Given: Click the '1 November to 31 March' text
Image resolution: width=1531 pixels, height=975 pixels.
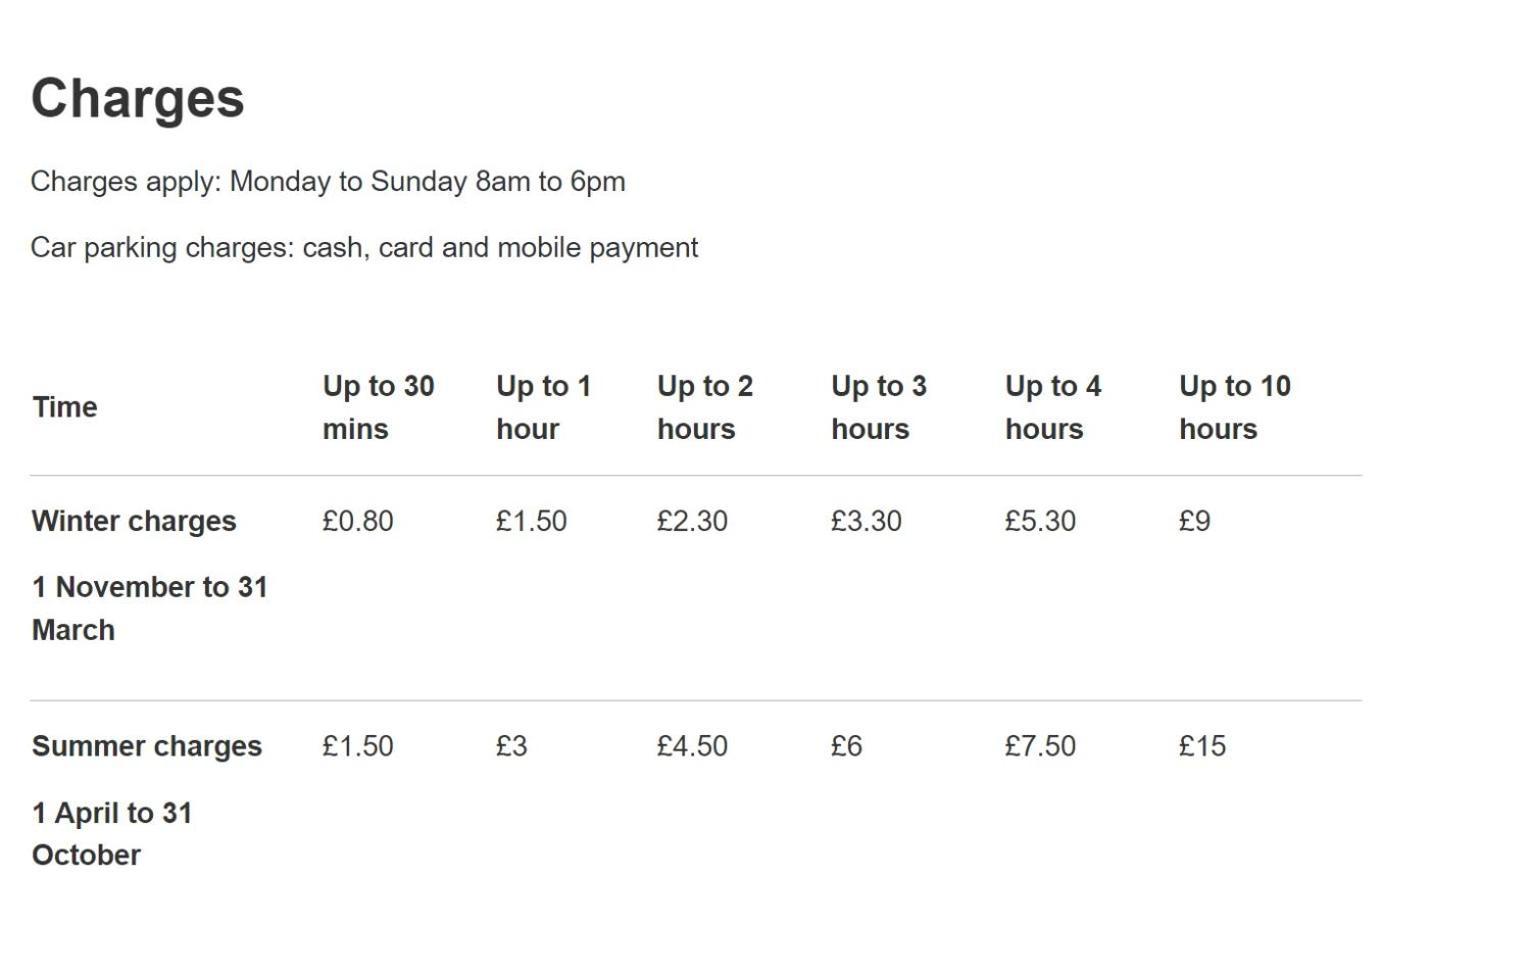Looking at the screenshot, I should (x=150, y=608).
